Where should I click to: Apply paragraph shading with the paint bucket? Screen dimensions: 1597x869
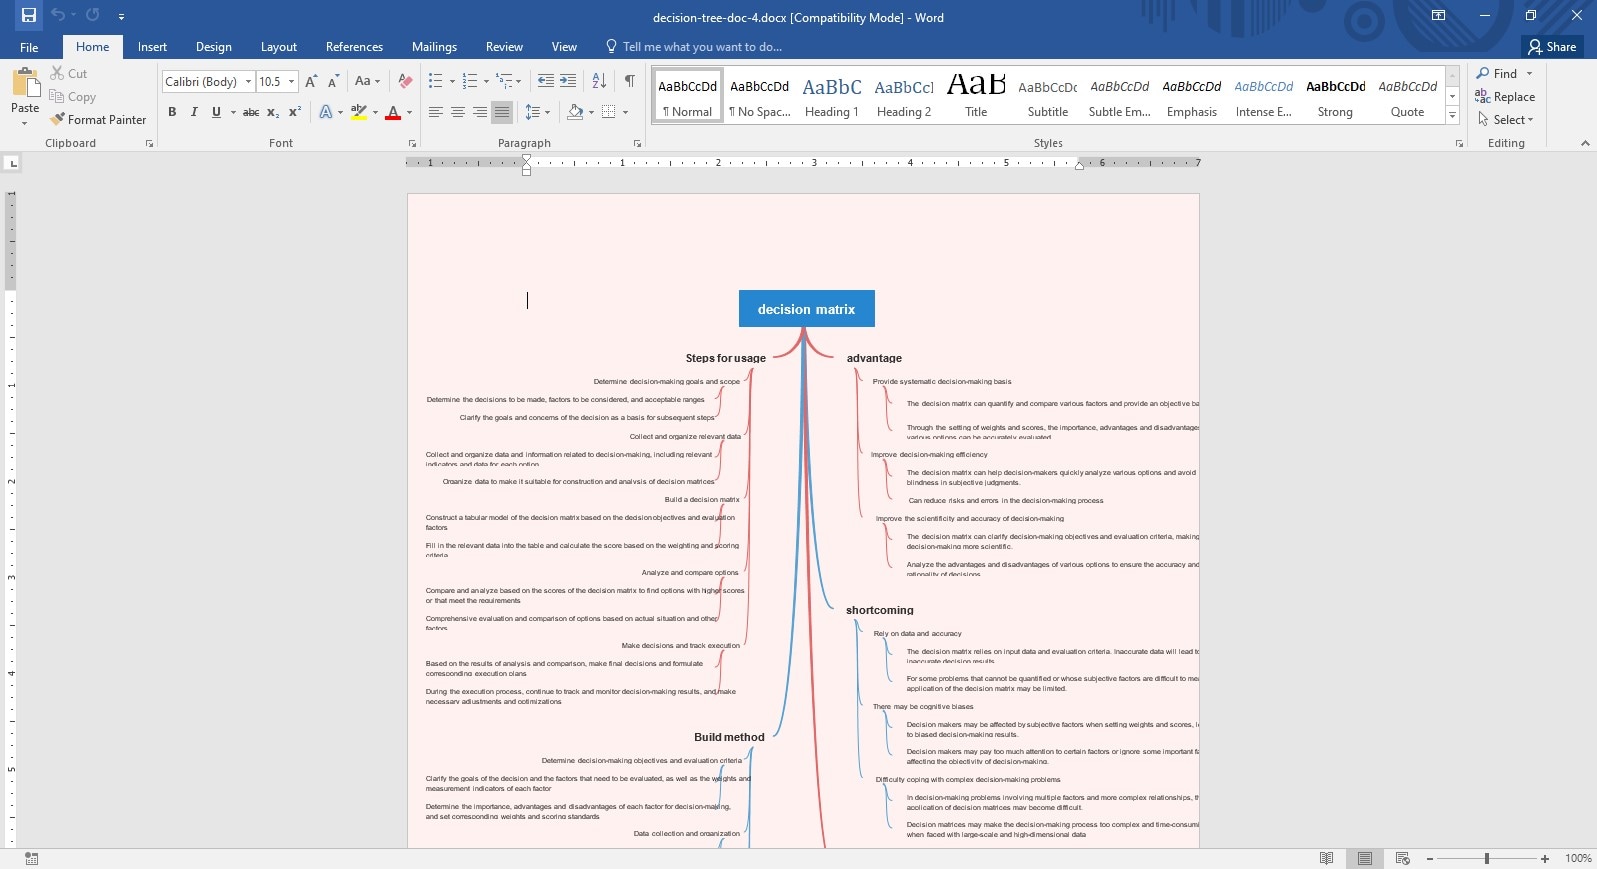coord(574,112)
